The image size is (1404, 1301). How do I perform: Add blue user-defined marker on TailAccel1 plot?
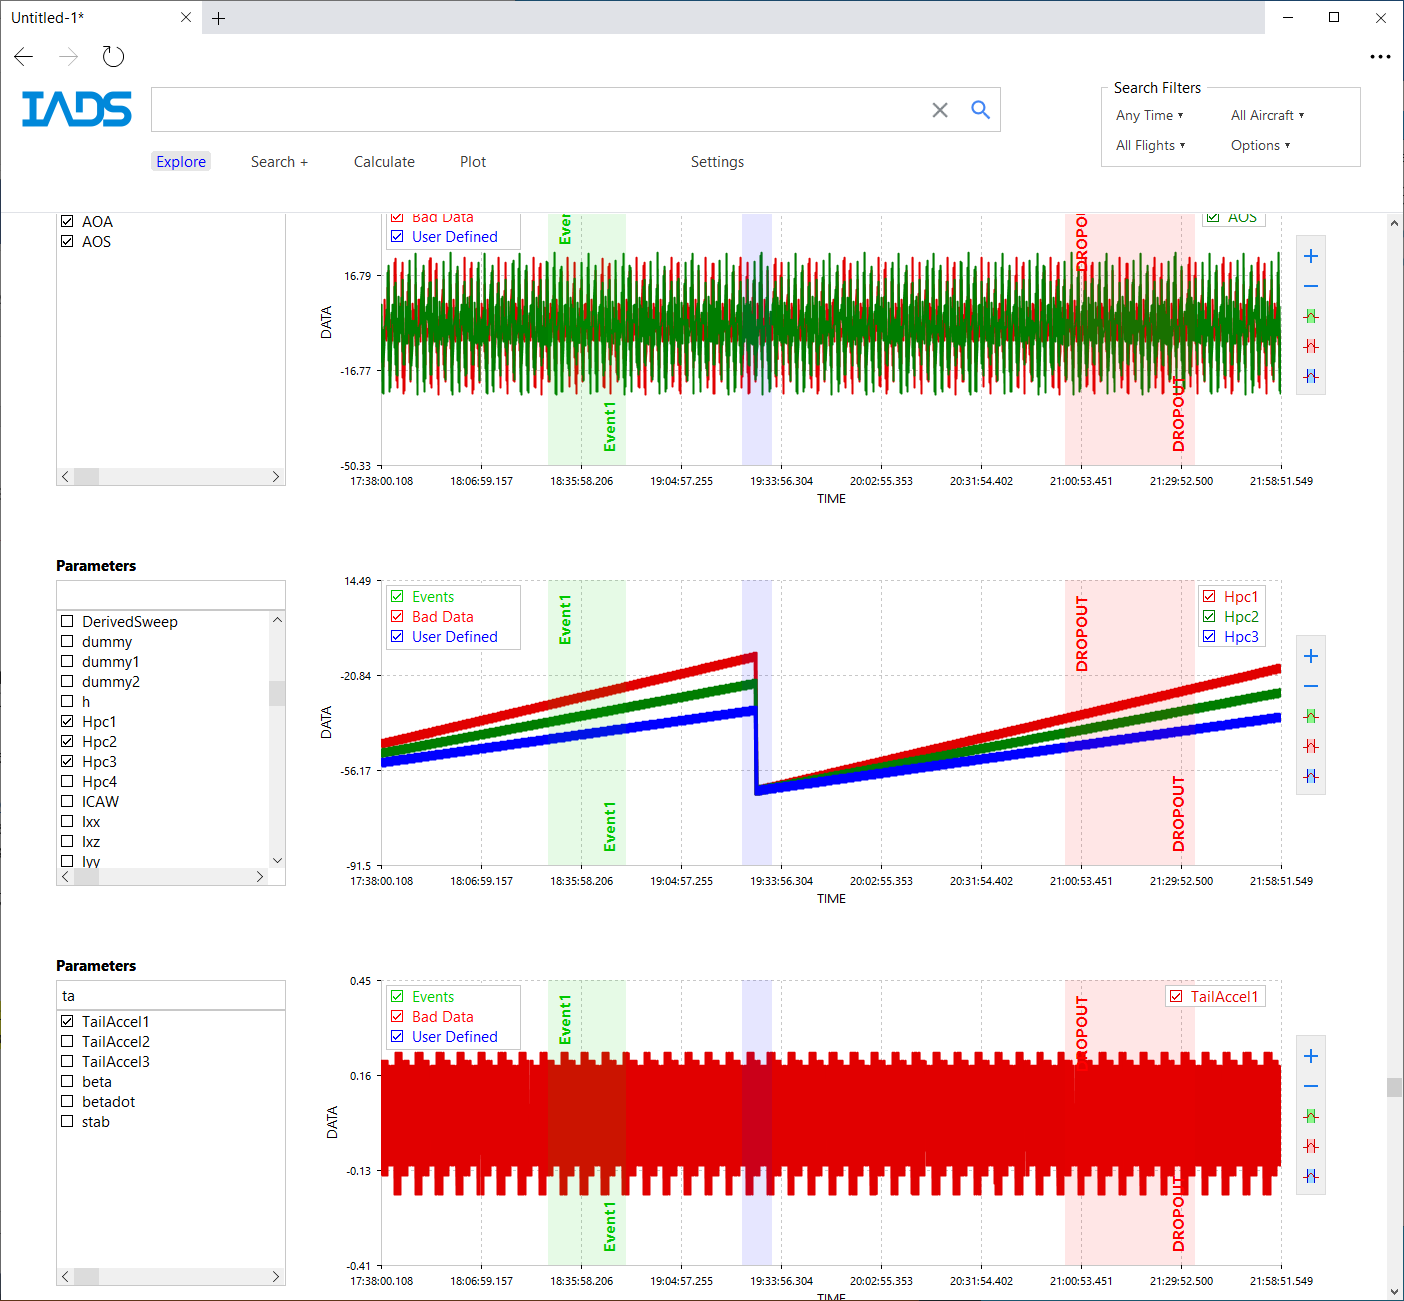click(x=1311, y=1176)
